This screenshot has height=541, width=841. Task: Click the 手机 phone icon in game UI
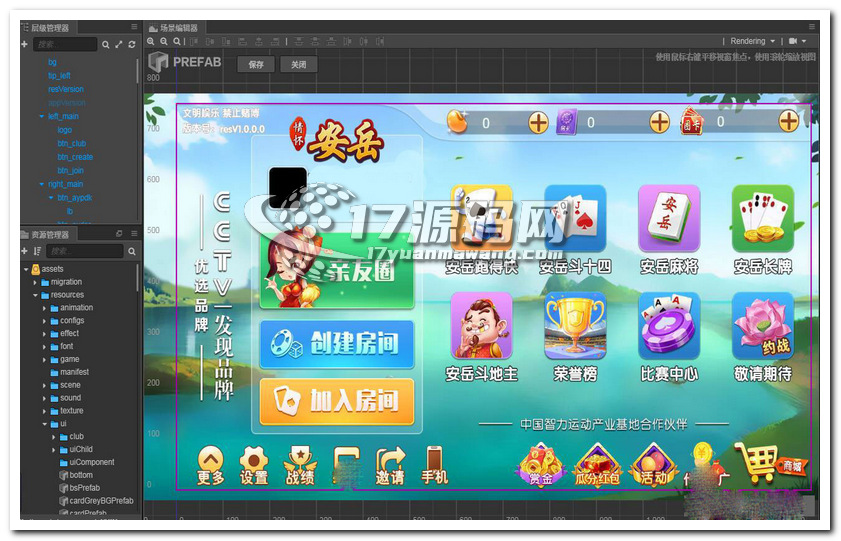coord(434,464)
